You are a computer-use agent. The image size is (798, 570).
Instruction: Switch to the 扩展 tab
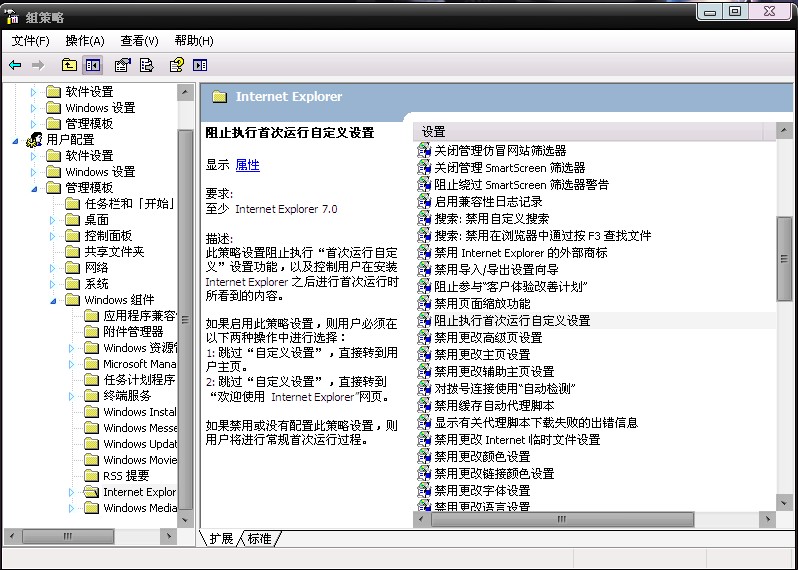point(221,538)
